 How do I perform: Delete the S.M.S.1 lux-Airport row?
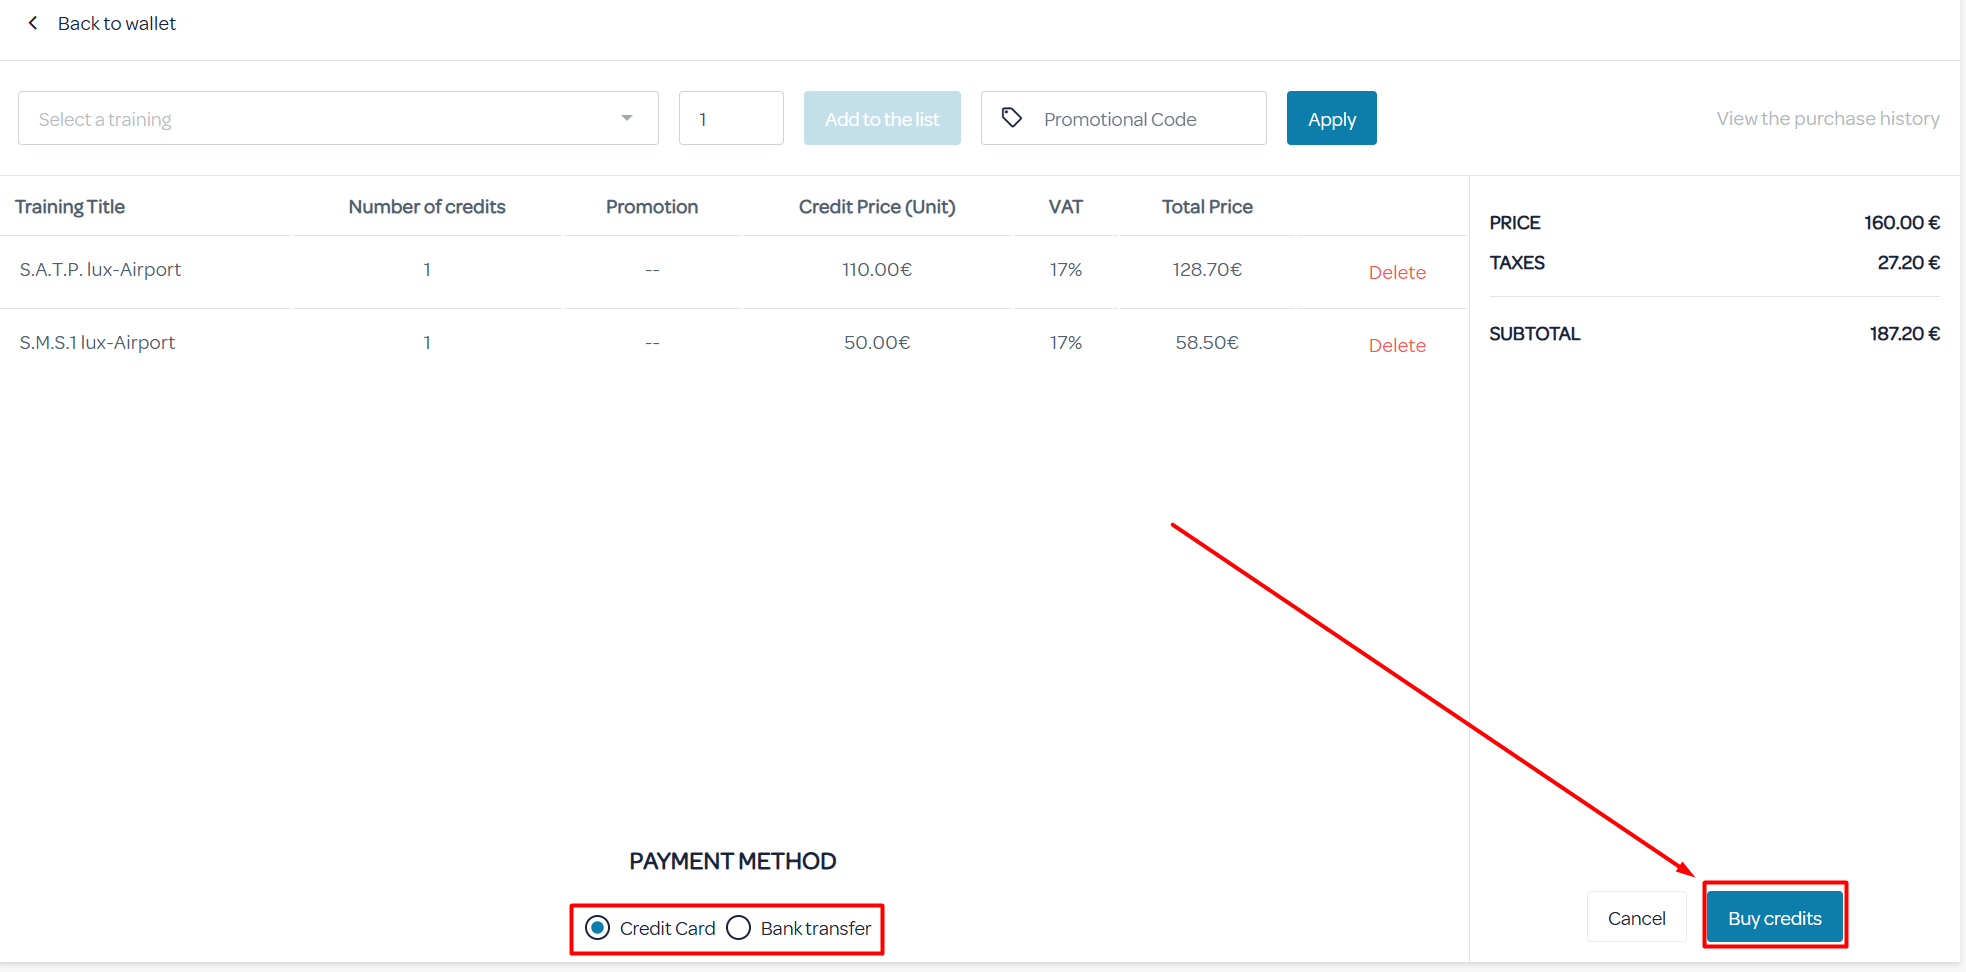[x=1396, y=345]
